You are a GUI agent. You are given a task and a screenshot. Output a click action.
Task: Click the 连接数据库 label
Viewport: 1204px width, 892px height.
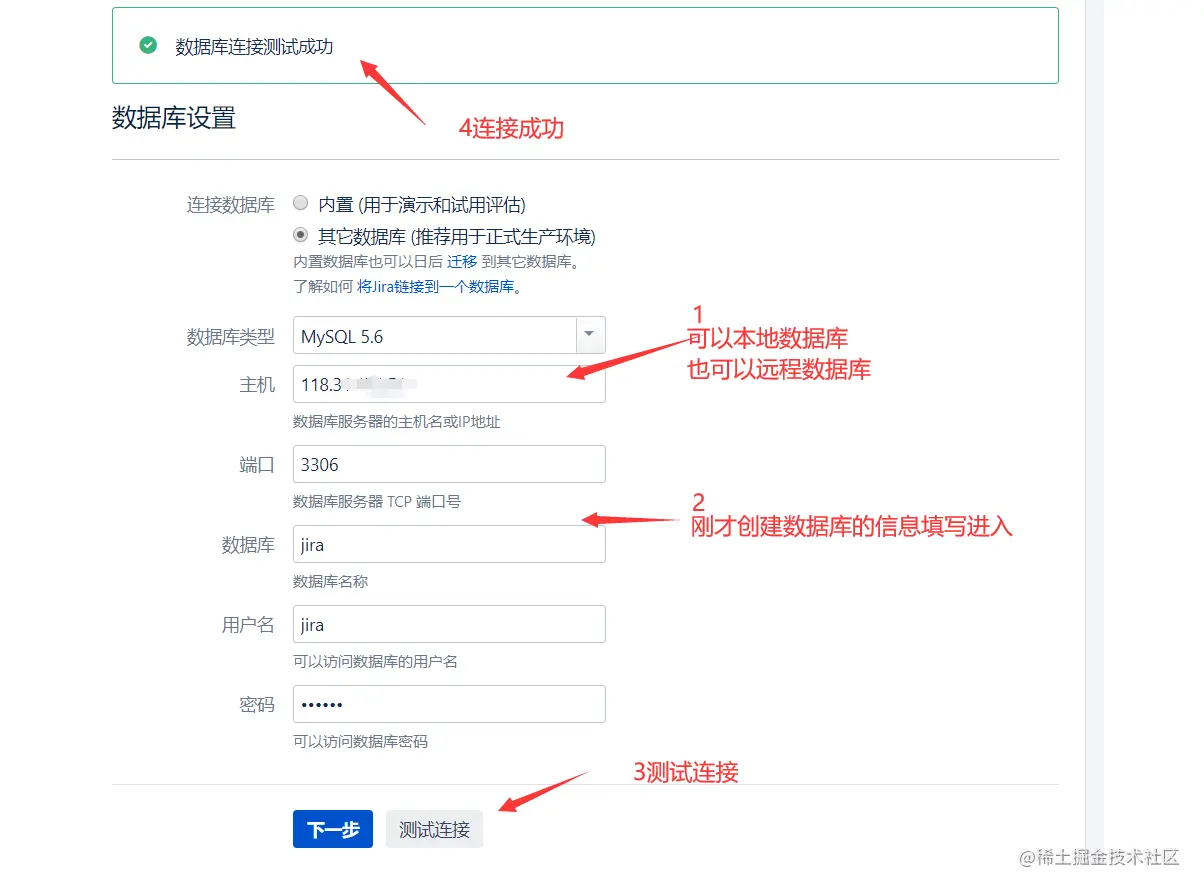click(230, 204)
